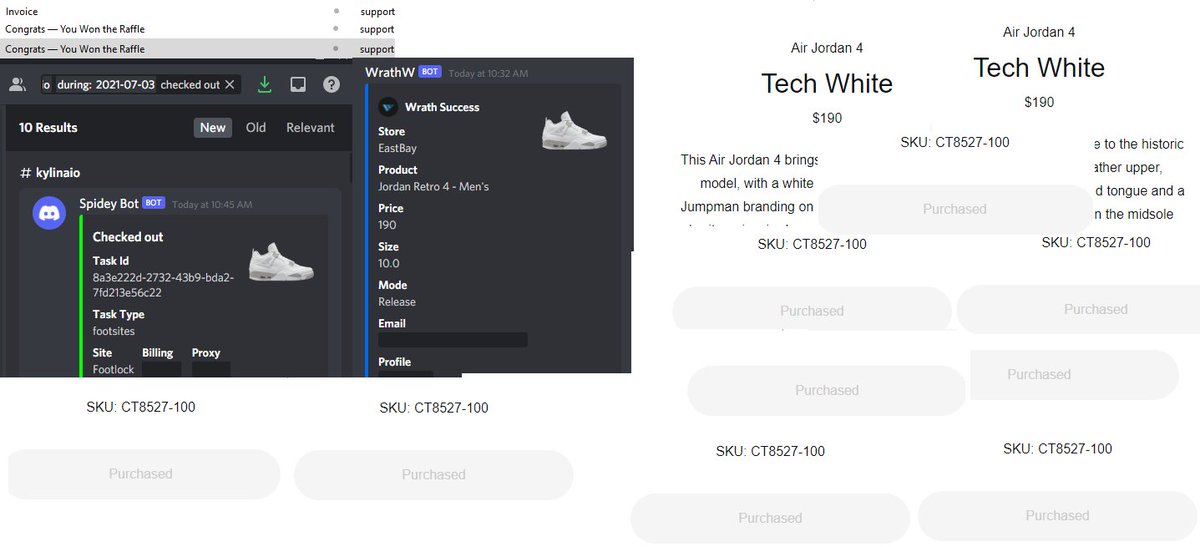Click the BOT tag beside Spidey Bot
1200x547 pixels.
(153, 203)
